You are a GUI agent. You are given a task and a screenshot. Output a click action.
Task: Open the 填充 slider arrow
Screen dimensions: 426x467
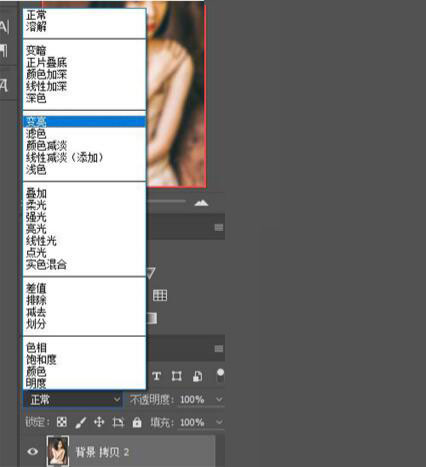click(x=219, y=422)
